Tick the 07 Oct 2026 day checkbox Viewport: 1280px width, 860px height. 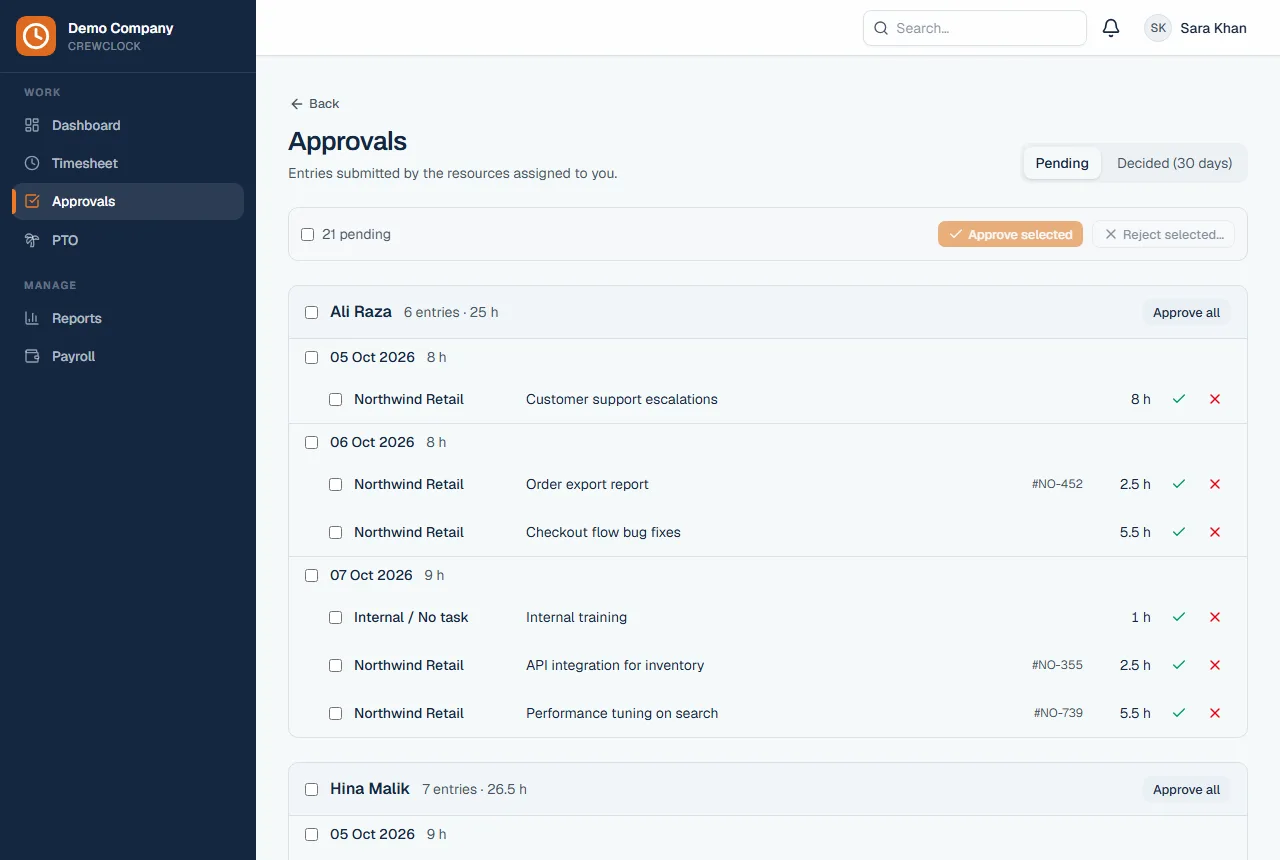pos(312,575)
